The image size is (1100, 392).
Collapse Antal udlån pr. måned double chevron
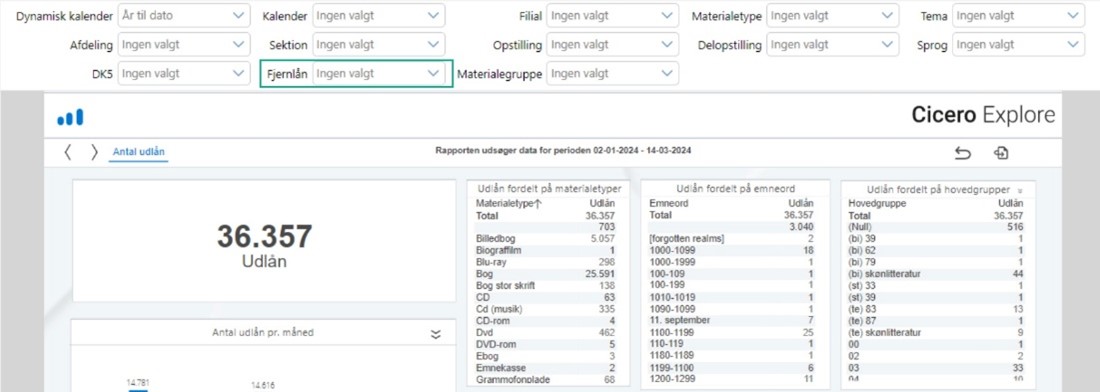tap(436, 334)
